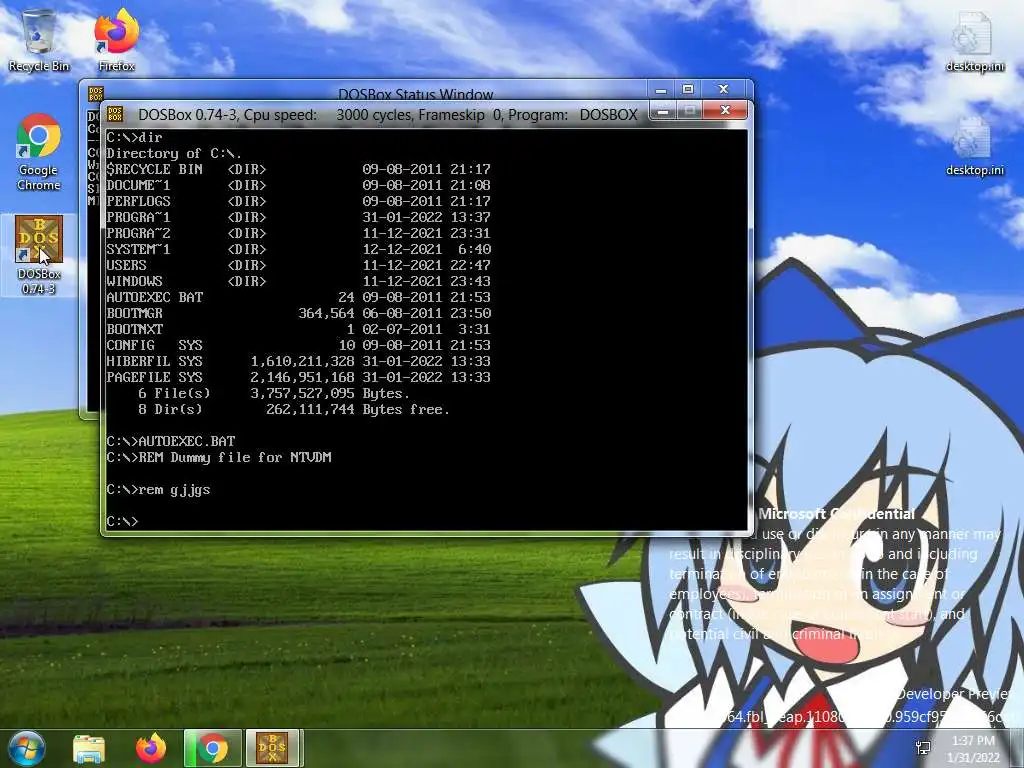Select the upper desktop.ini file icon
1024x768 pixels.
coord(974,41)
